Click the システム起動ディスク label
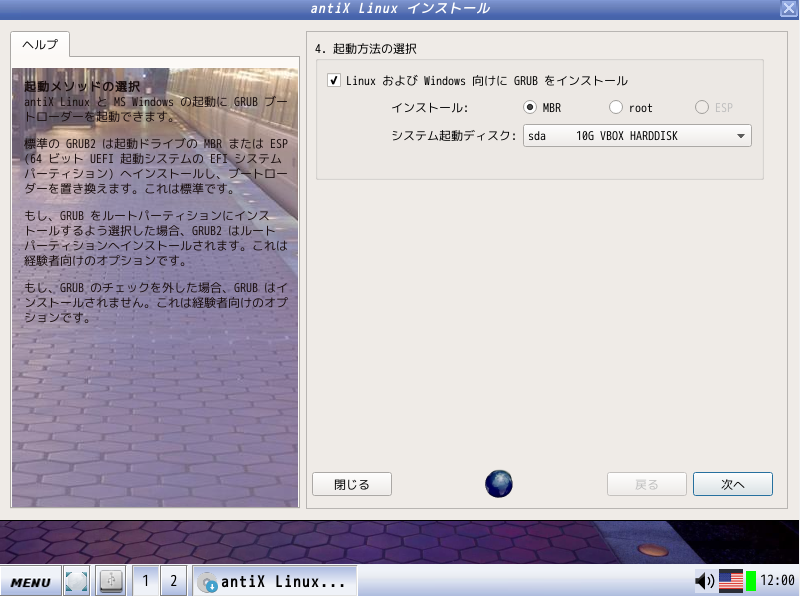Screen dimensions: 800x596 click(454, 136)
